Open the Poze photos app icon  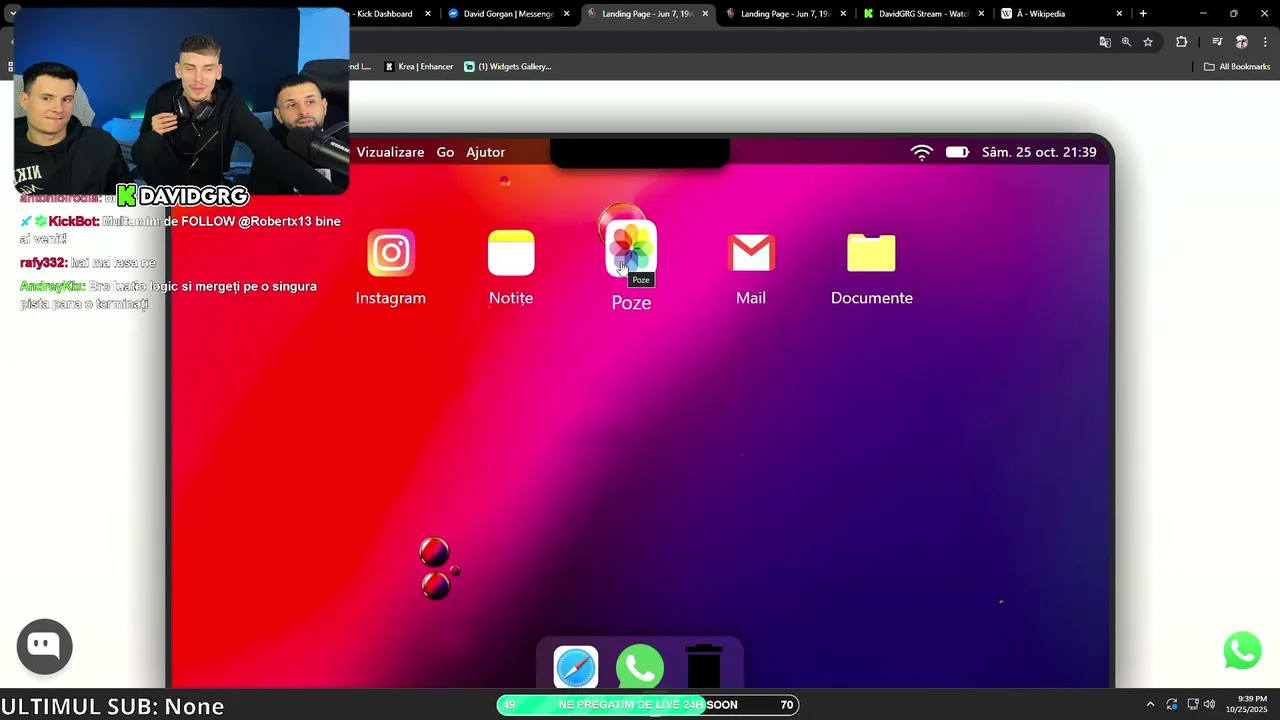click(x=631, y=249)
